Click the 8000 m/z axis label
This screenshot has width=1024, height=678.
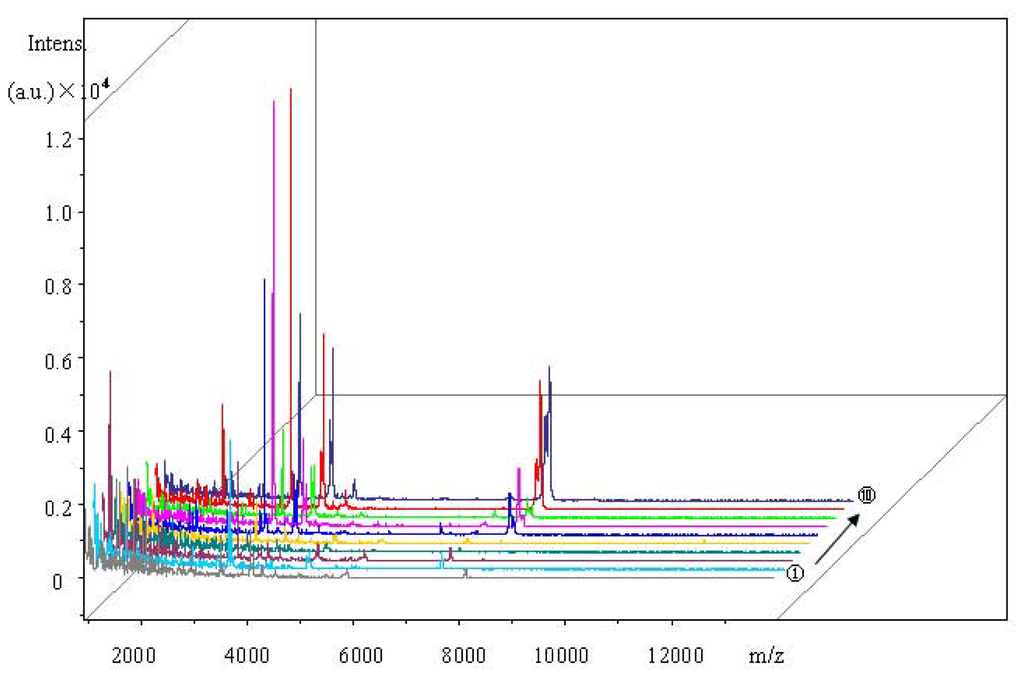tap(463, 655)
